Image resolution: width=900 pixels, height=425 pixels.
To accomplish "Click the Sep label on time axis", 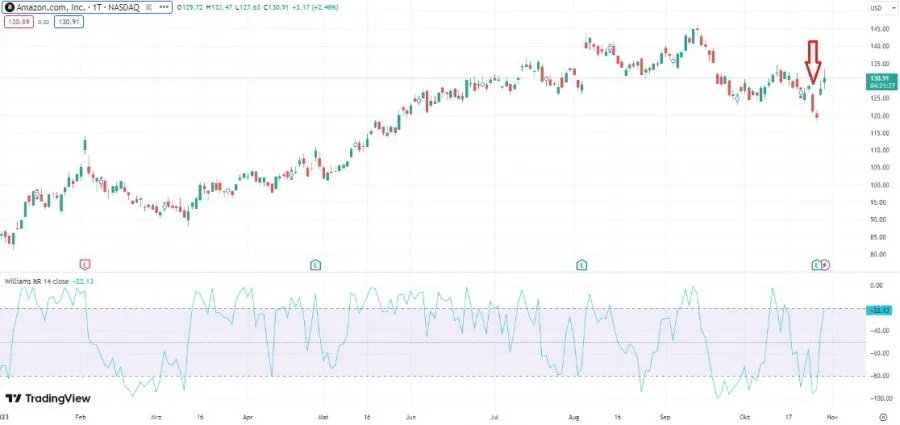I will tap(666, 417).
